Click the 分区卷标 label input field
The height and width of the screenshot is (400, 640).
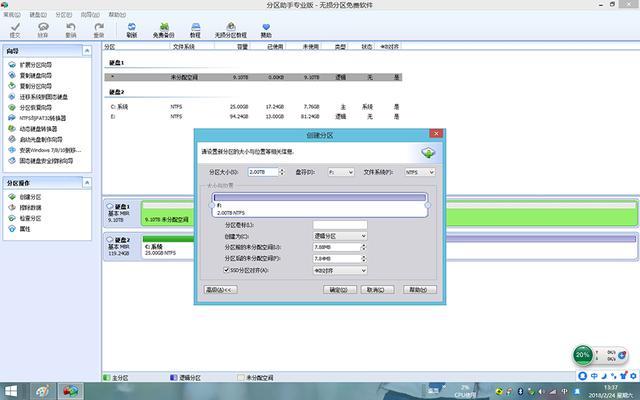339,224
